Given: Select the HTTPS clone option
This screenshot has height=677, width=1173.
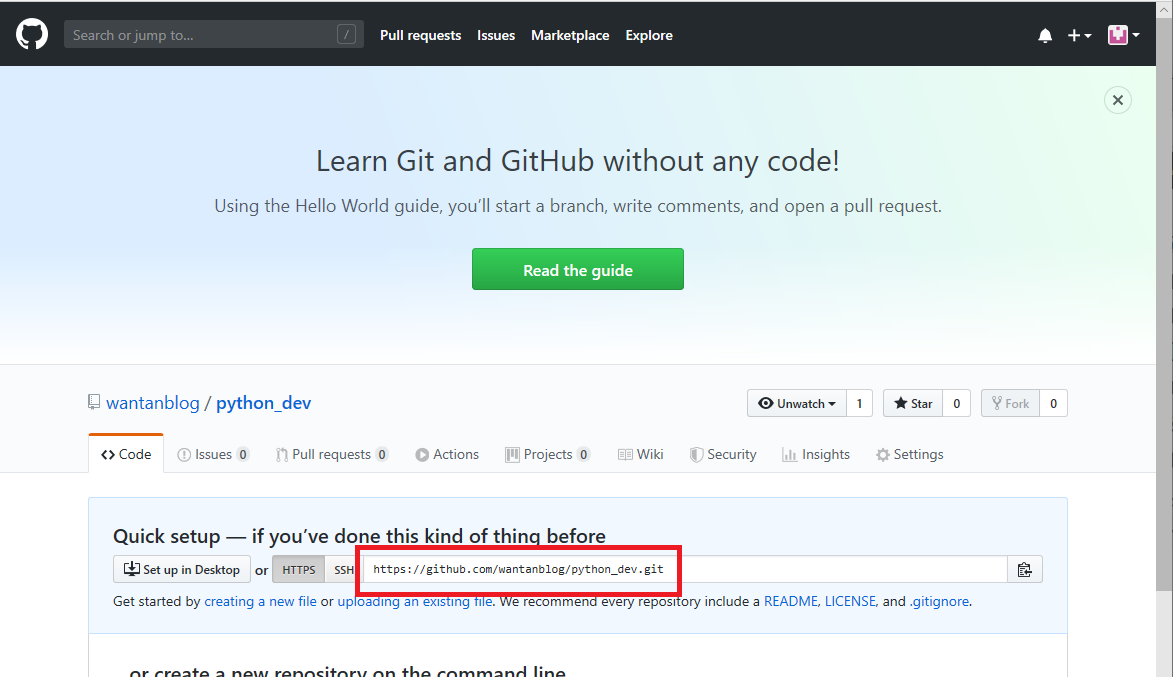Looking at the screenshot, I should [298, 569].
